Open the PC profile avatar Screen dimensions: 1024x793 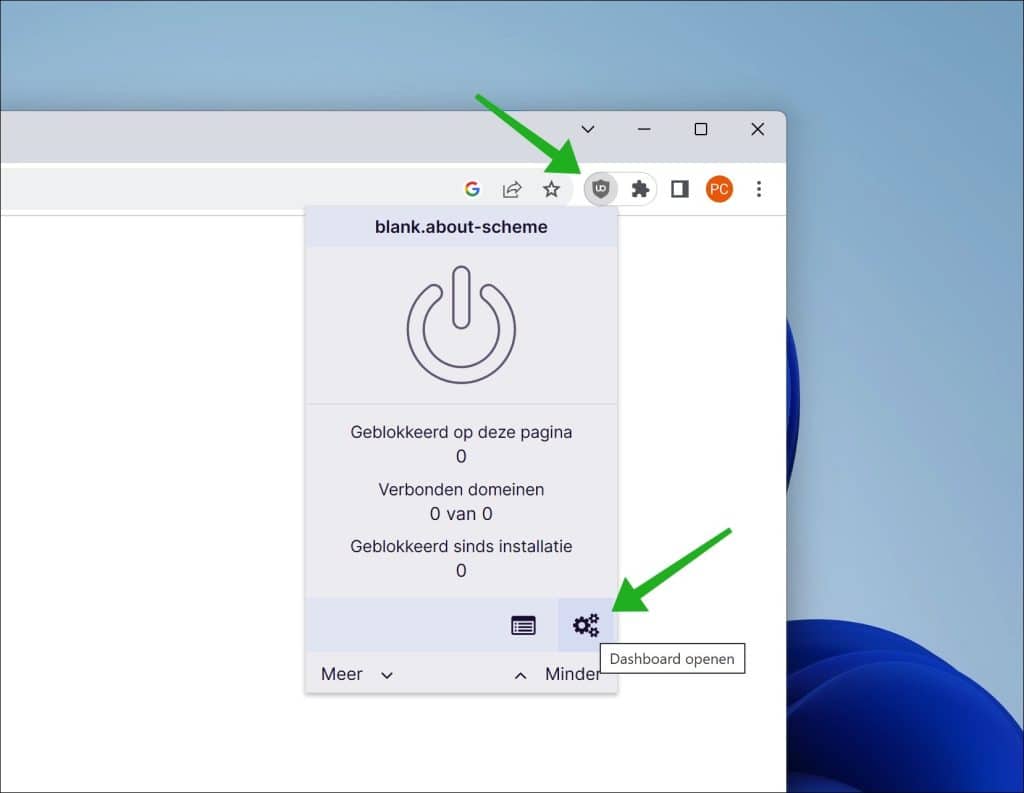tap(719, 189)
